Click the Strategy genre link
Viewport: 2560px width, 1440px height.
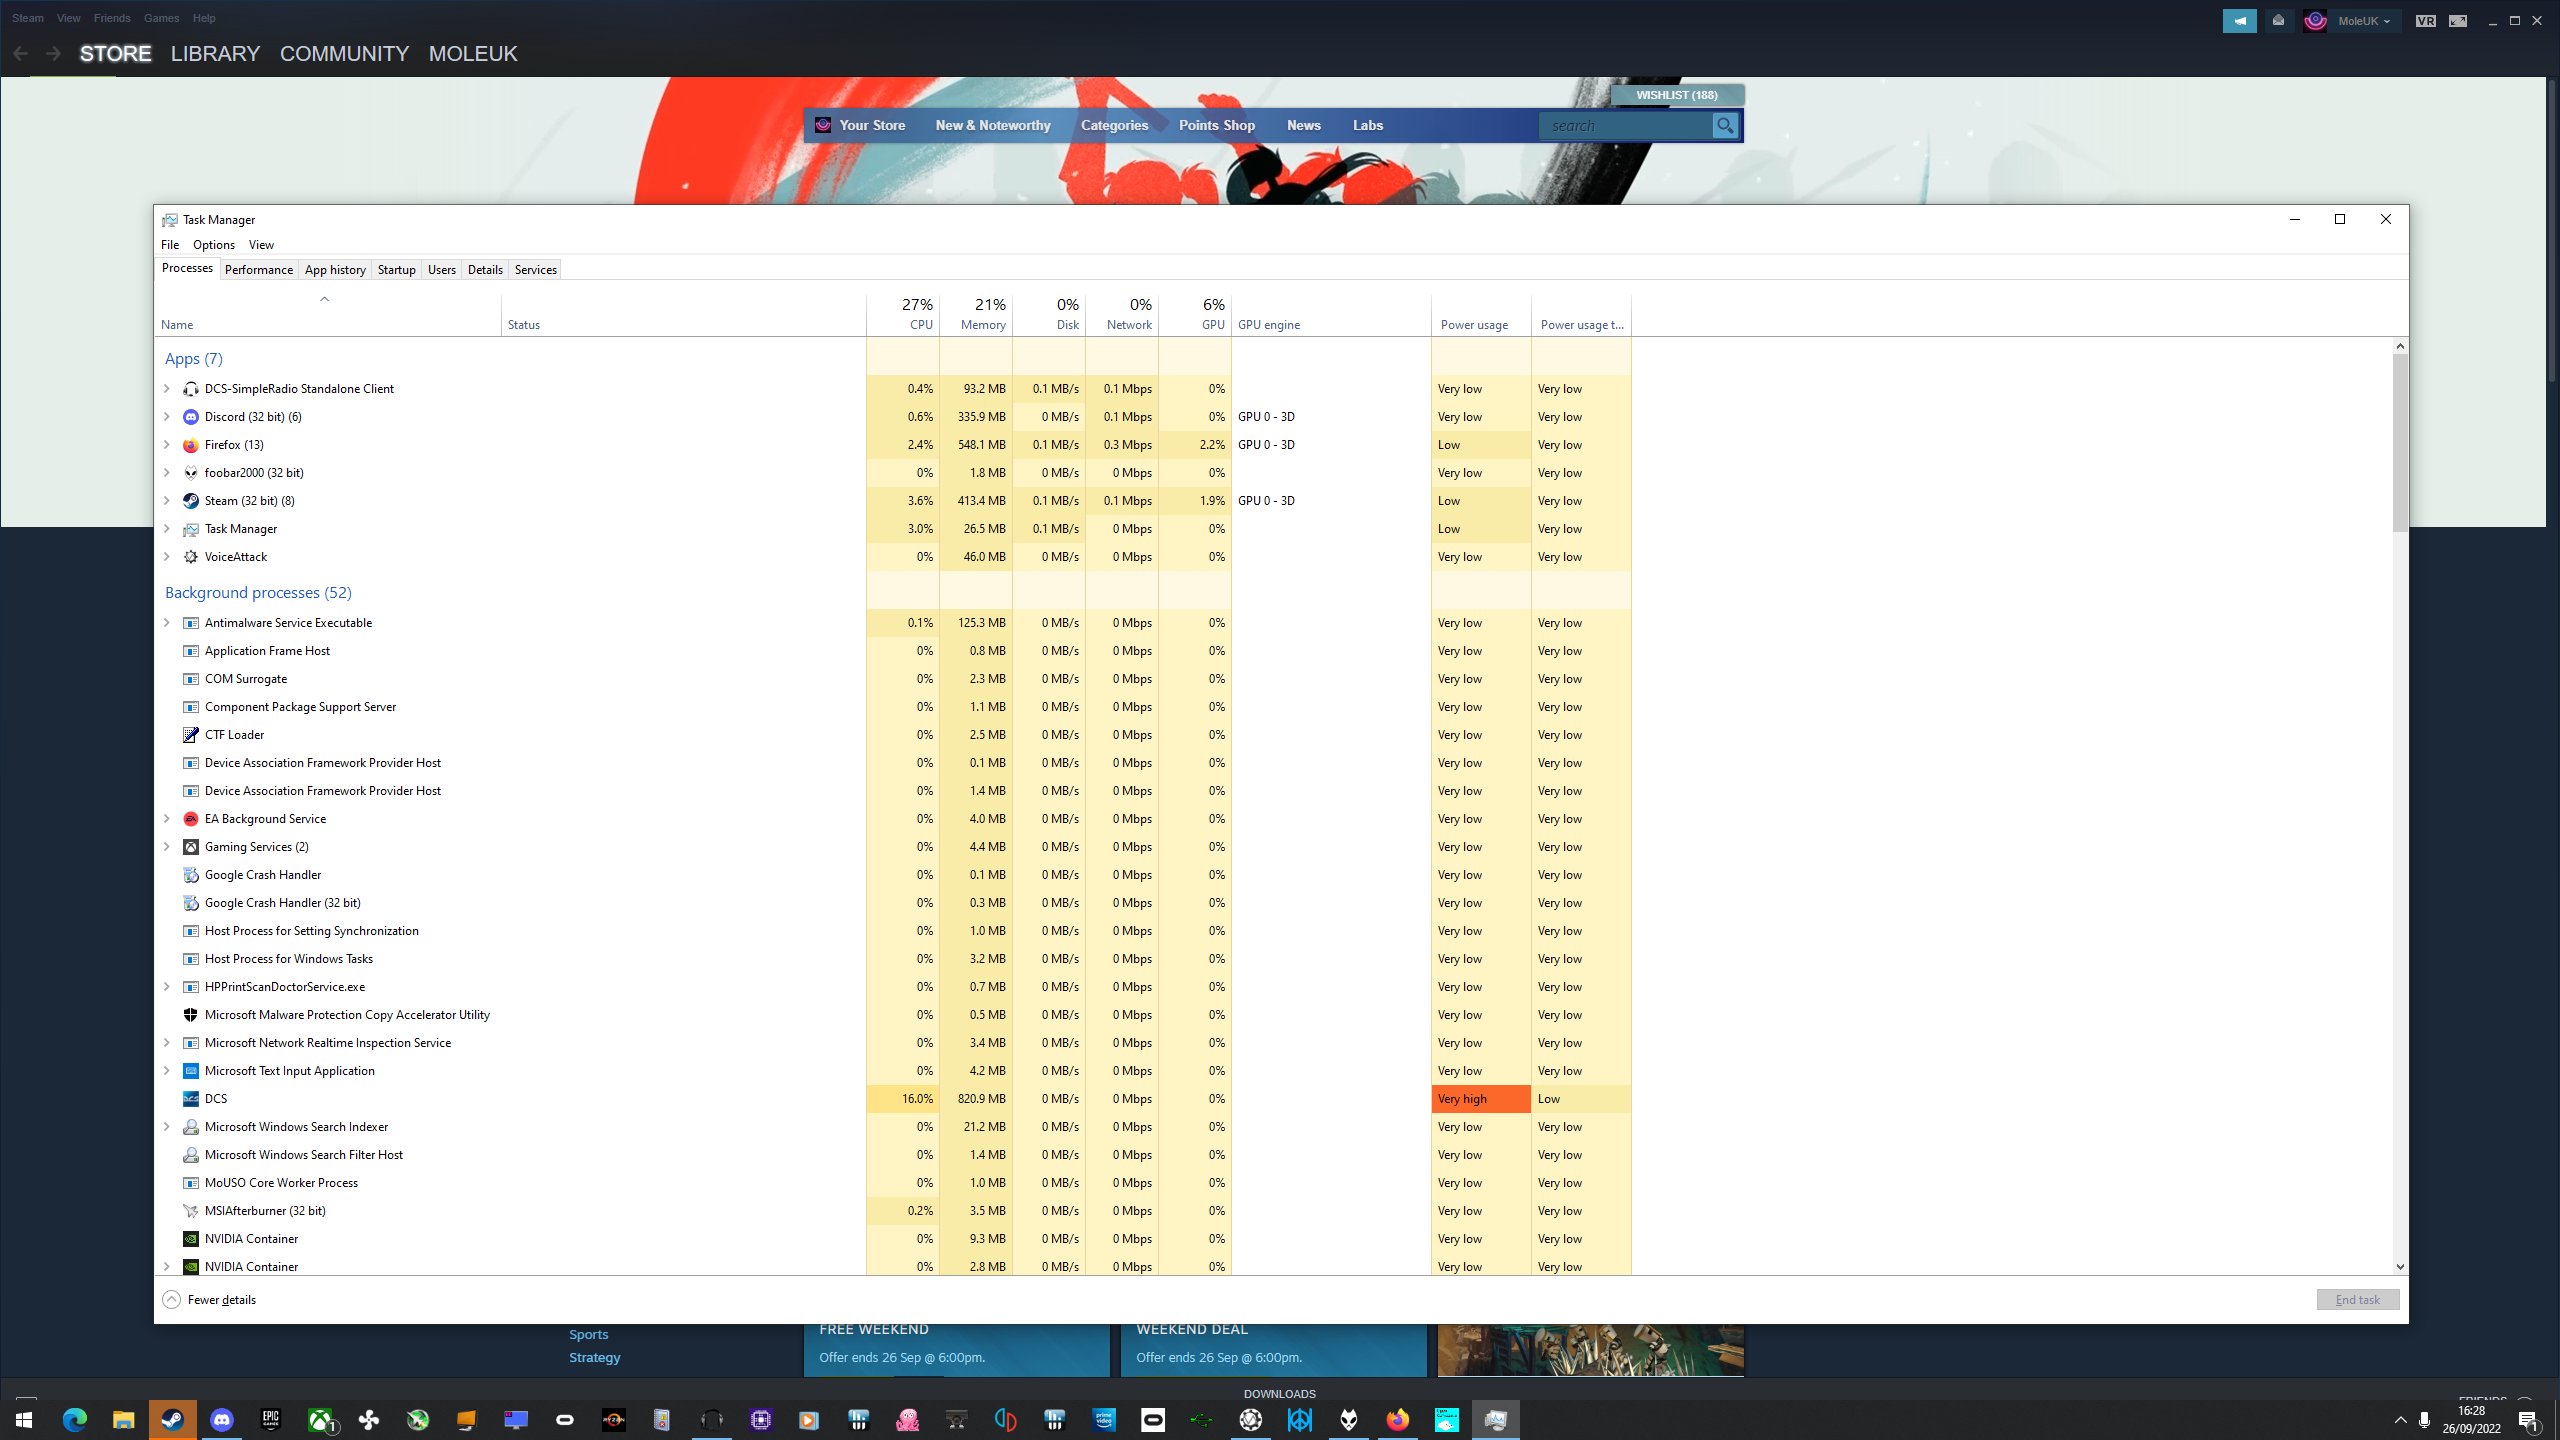(595, 1358)
